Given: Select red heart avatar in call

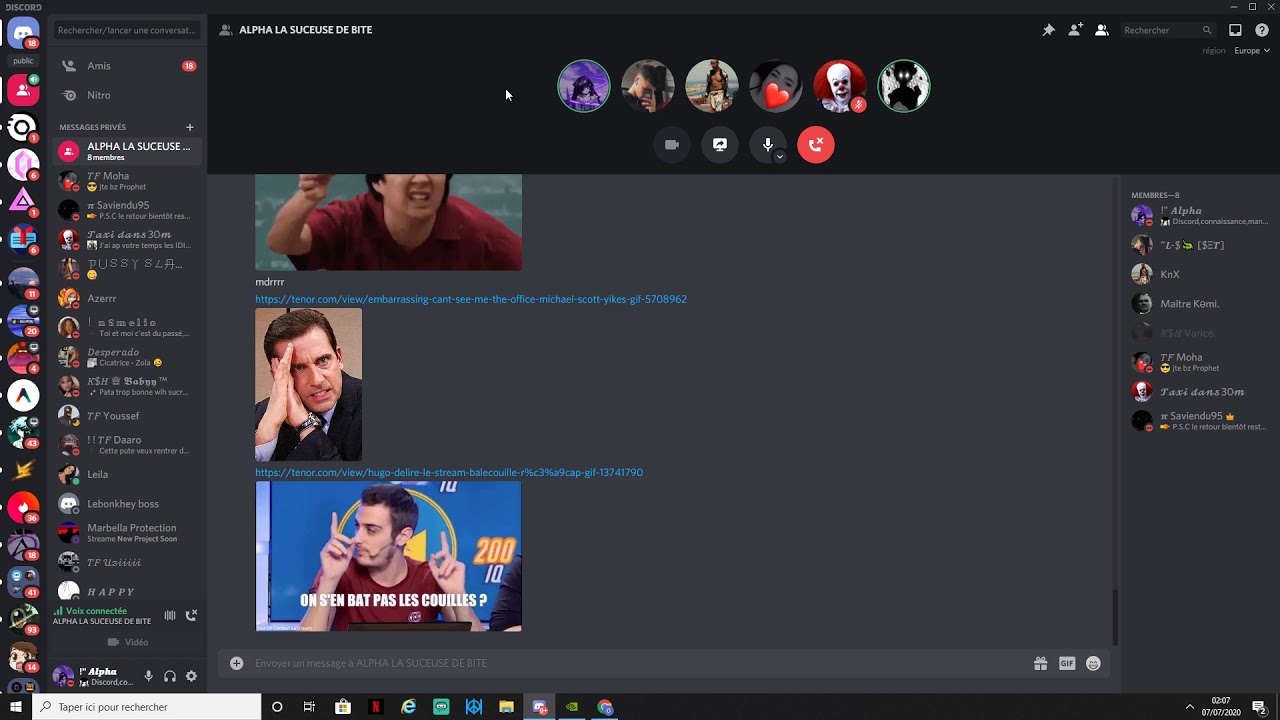Looking at the screenshot, I should (x=776, y=87).
